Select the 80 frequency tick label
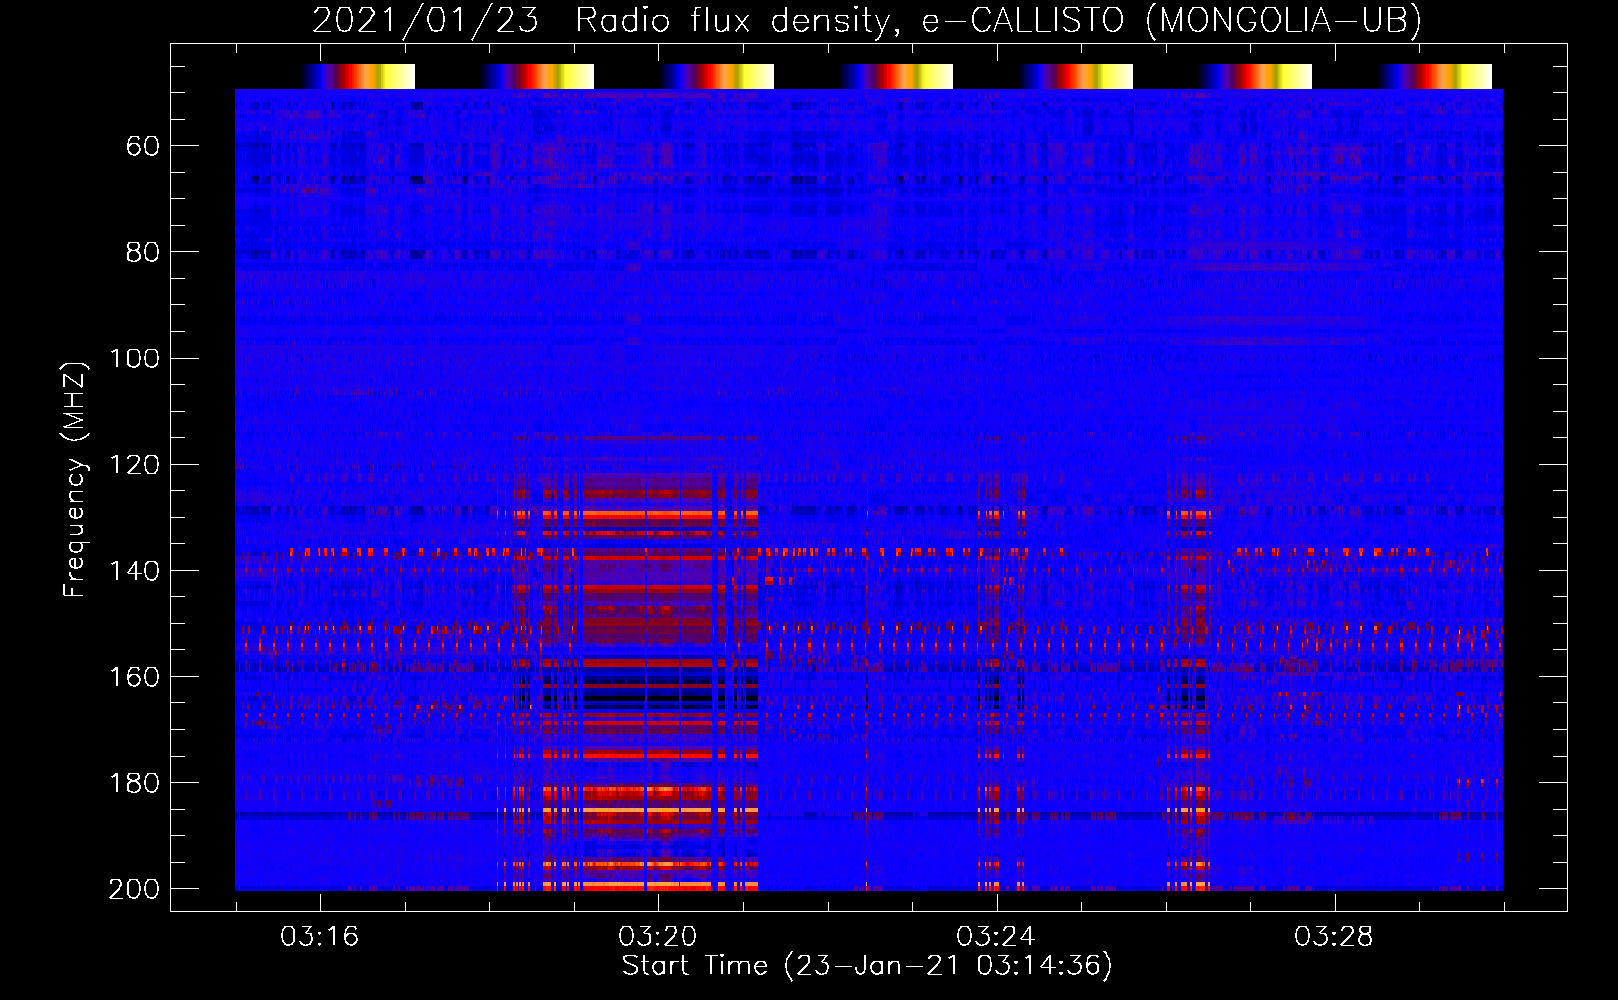 (x=143, y=252)
